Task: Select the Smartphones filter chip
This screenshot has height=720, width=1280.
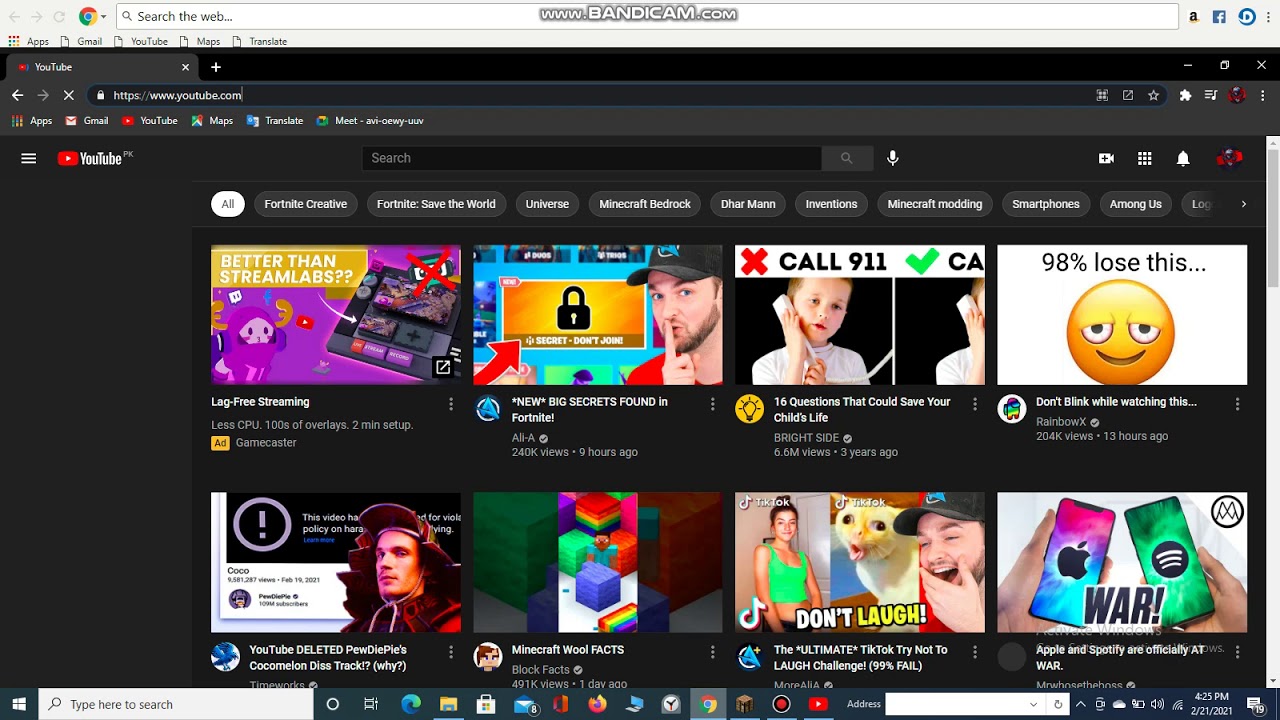Action: 1046,204
